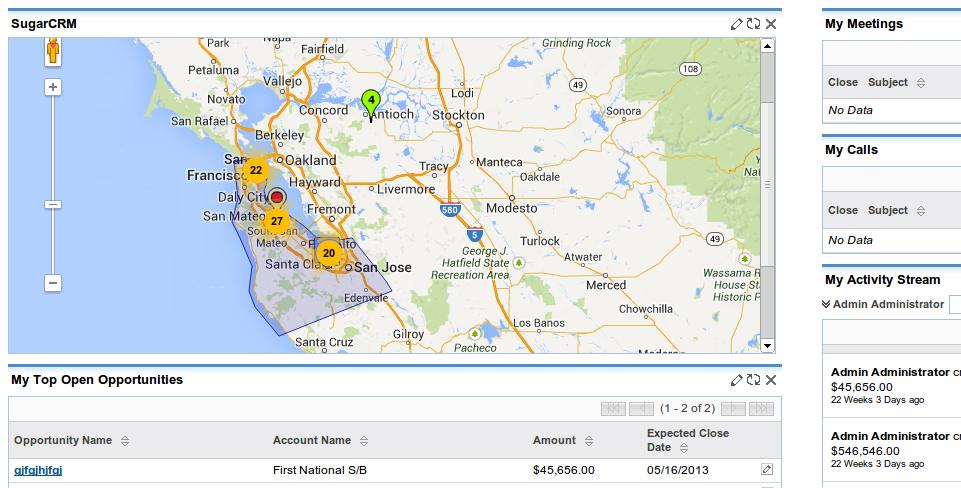
Task: Sort by Opportunity Name column arrow
Action: [125, 441]
